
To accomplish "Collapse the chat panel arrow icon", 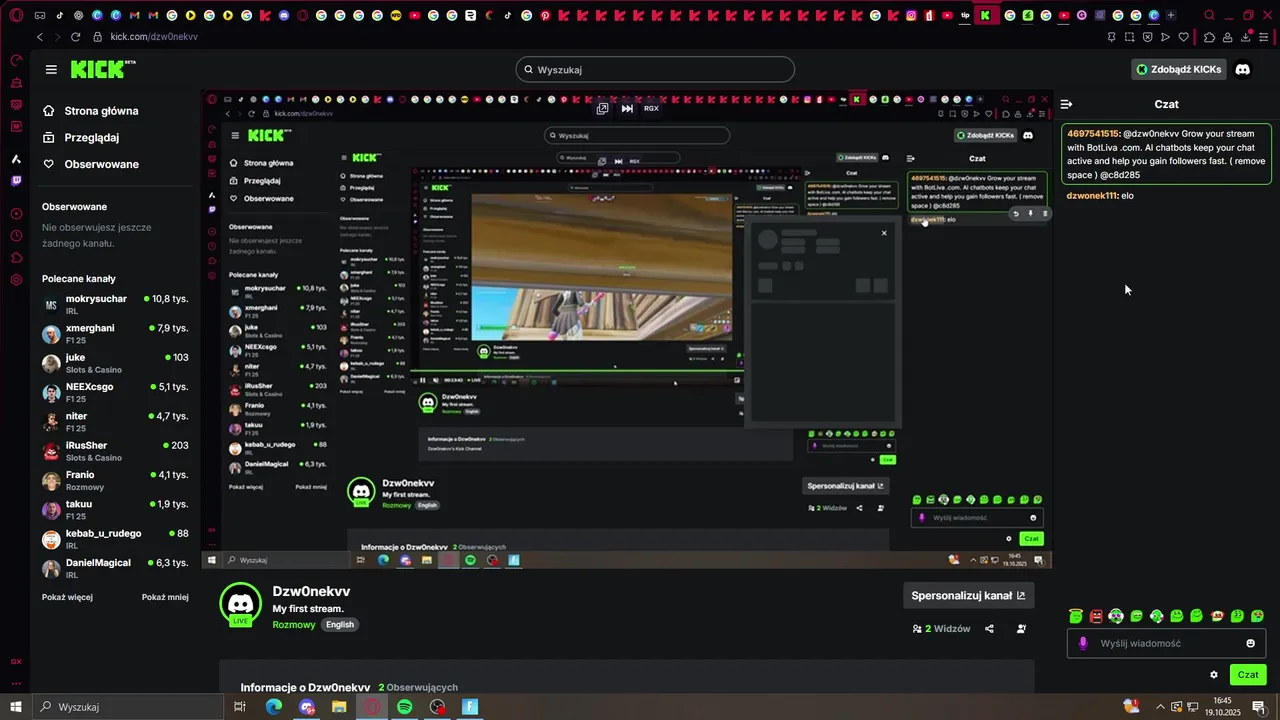I will click(x=1067, y=104).
